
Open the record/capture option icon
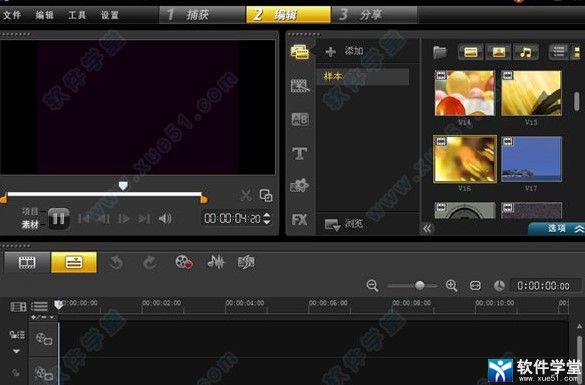click(184, 262)
